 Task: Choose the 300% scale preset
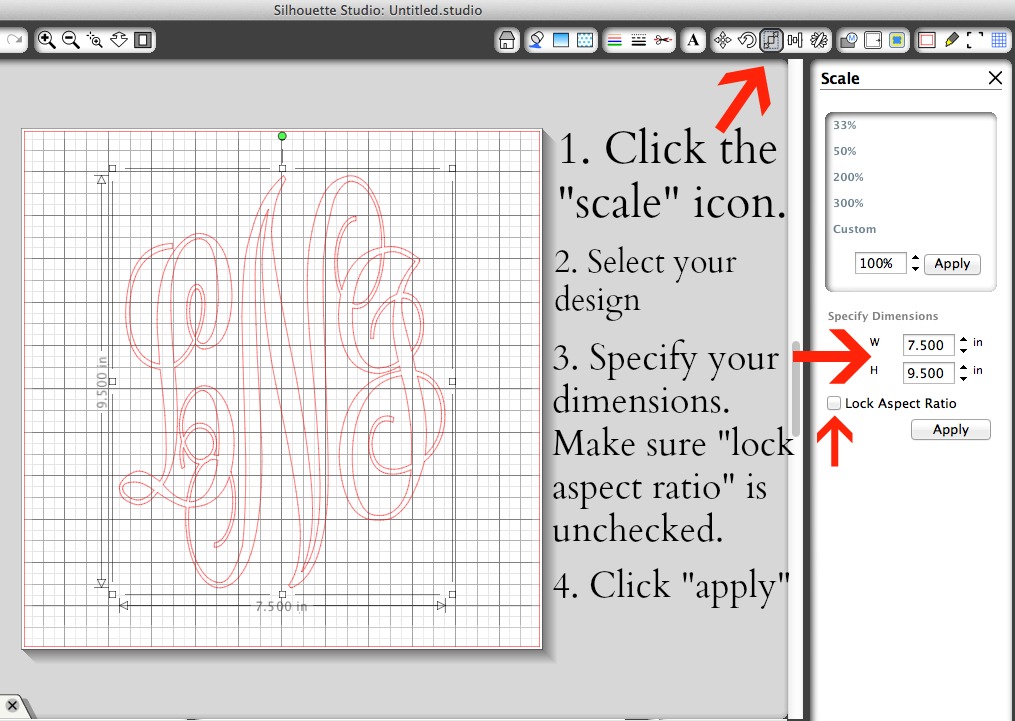pos(848,203)
